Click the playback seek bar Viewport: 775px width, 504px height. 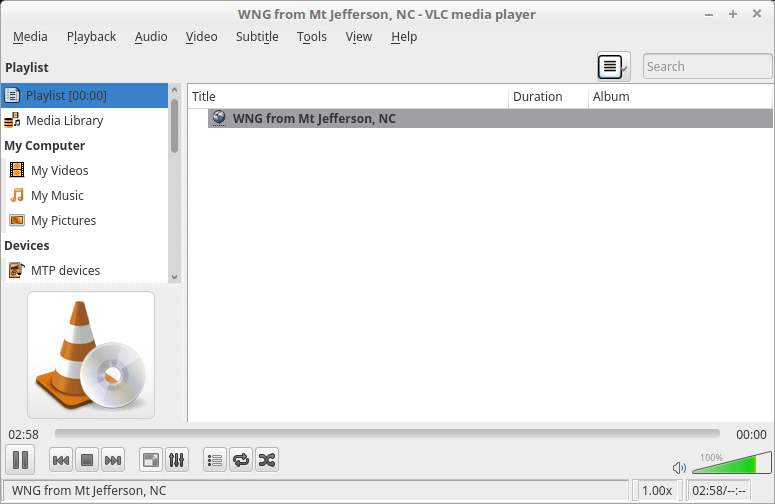(x=388, y=434)
